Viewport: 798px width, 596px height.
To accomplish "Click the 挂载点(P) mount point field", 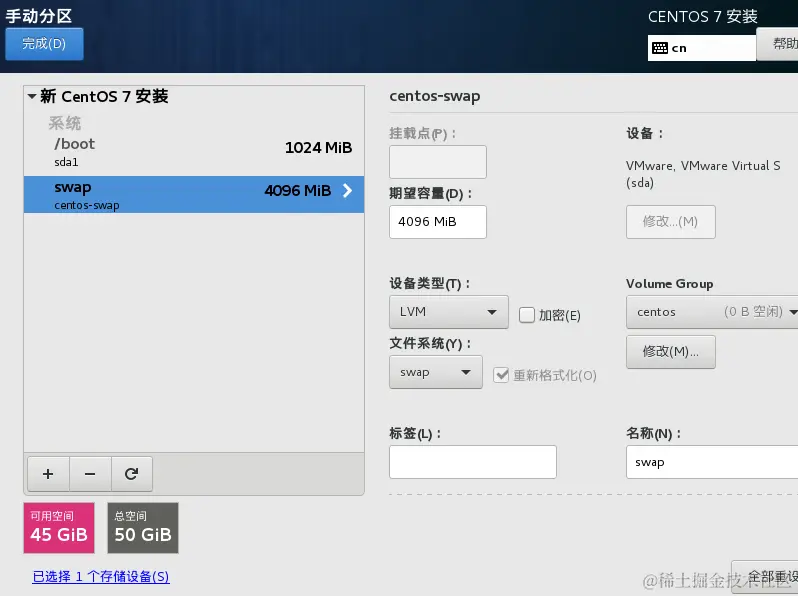I will 438,162.
